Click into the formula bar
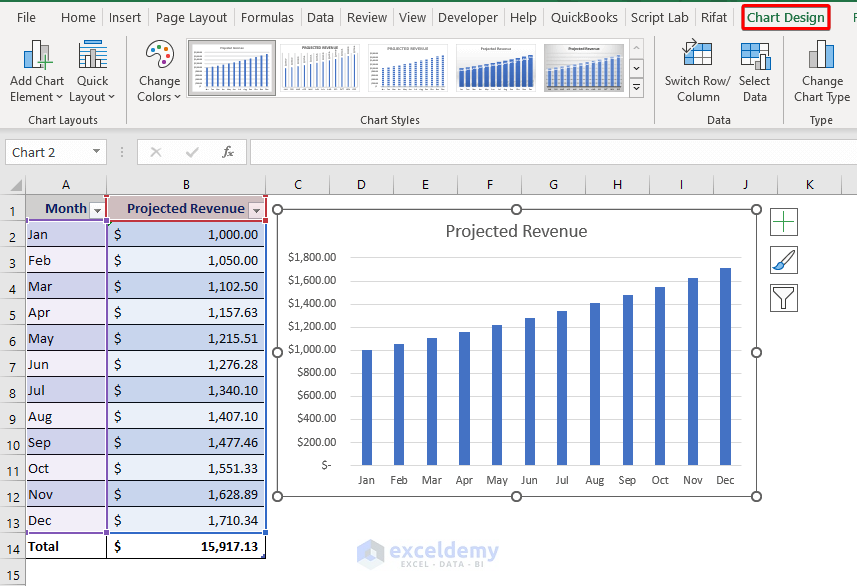The image size is (857, 586). (553, 152)
